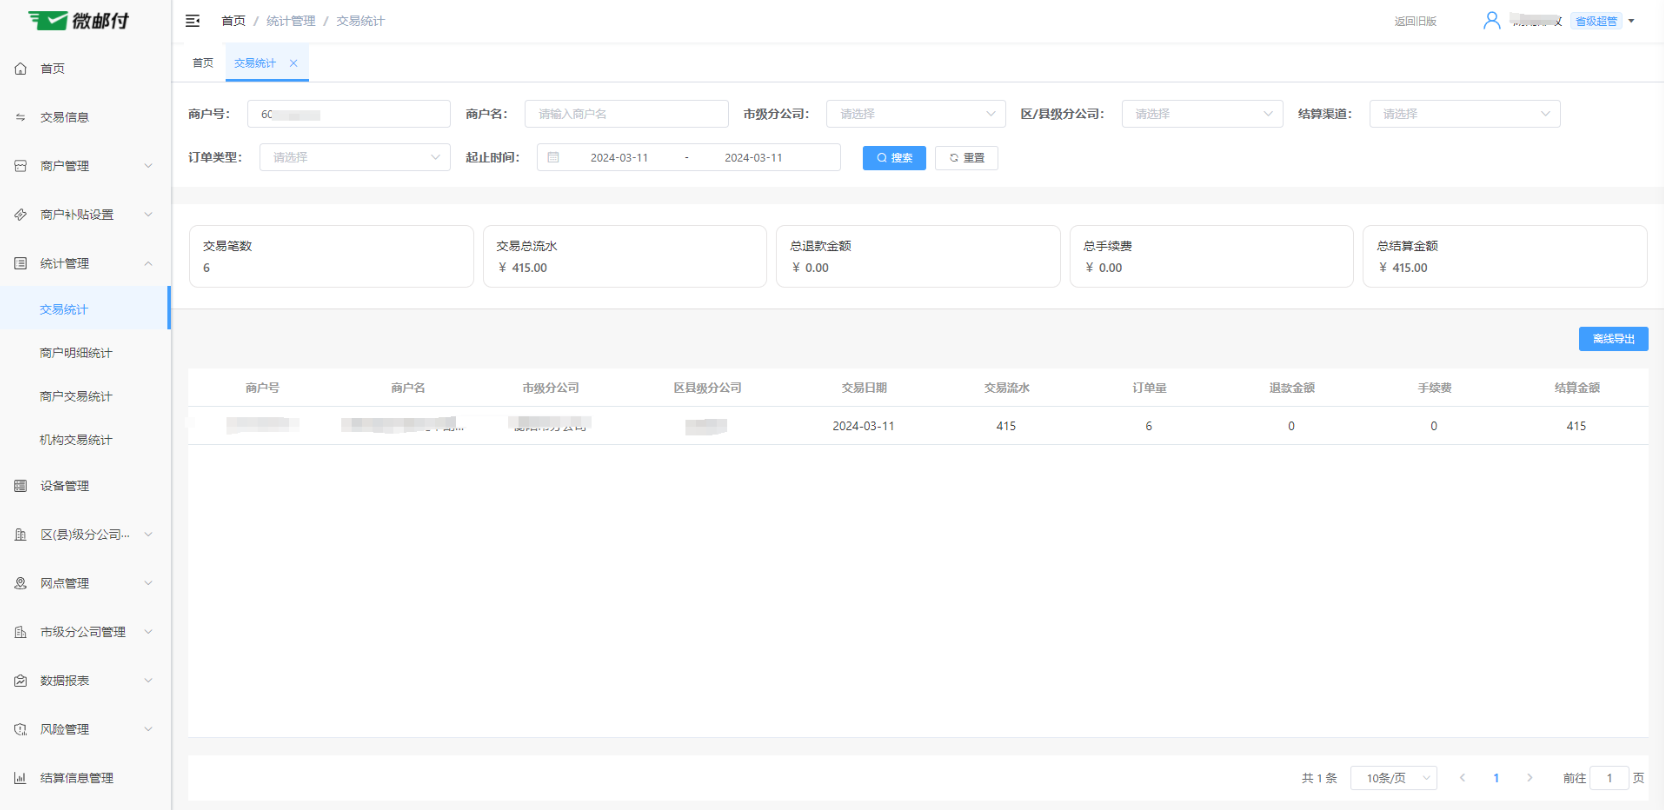Image resolution: width=1664 pixels, height=810 pixels.
Task: Click the user avatar icon
Action: click(x=1491, y=21)
